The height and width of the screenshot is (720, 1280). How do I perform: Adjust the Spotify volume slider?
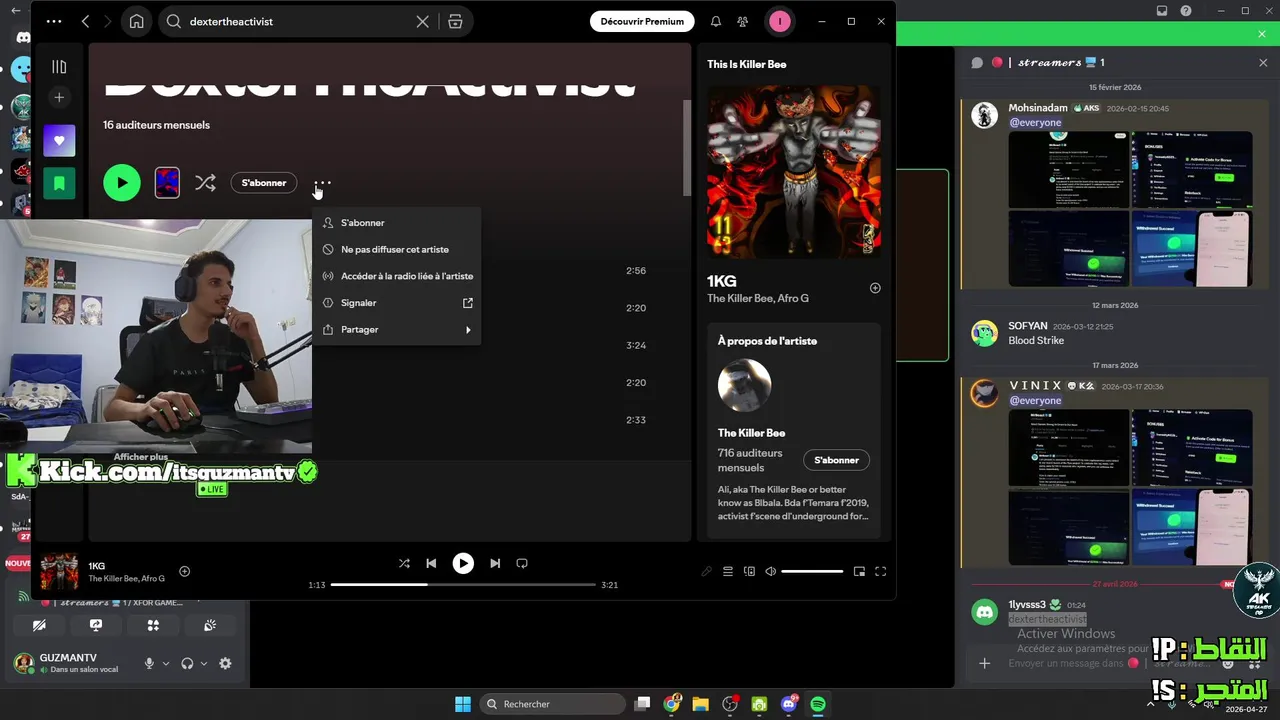[812, 571]
